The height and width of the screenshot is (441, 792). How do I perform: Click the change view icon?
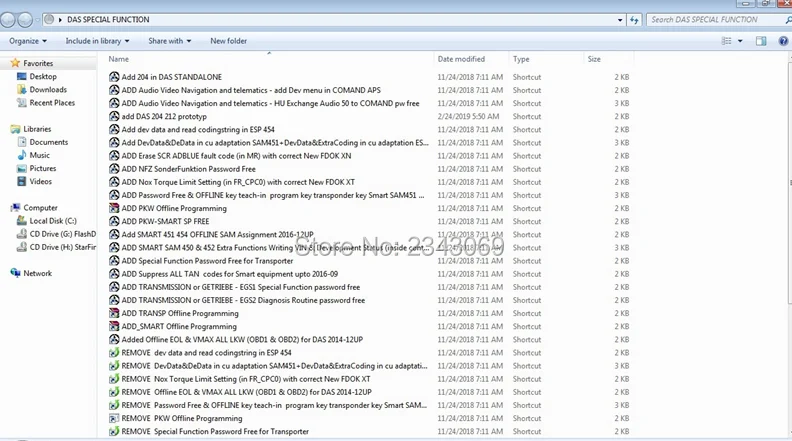[x=726, y=41]
